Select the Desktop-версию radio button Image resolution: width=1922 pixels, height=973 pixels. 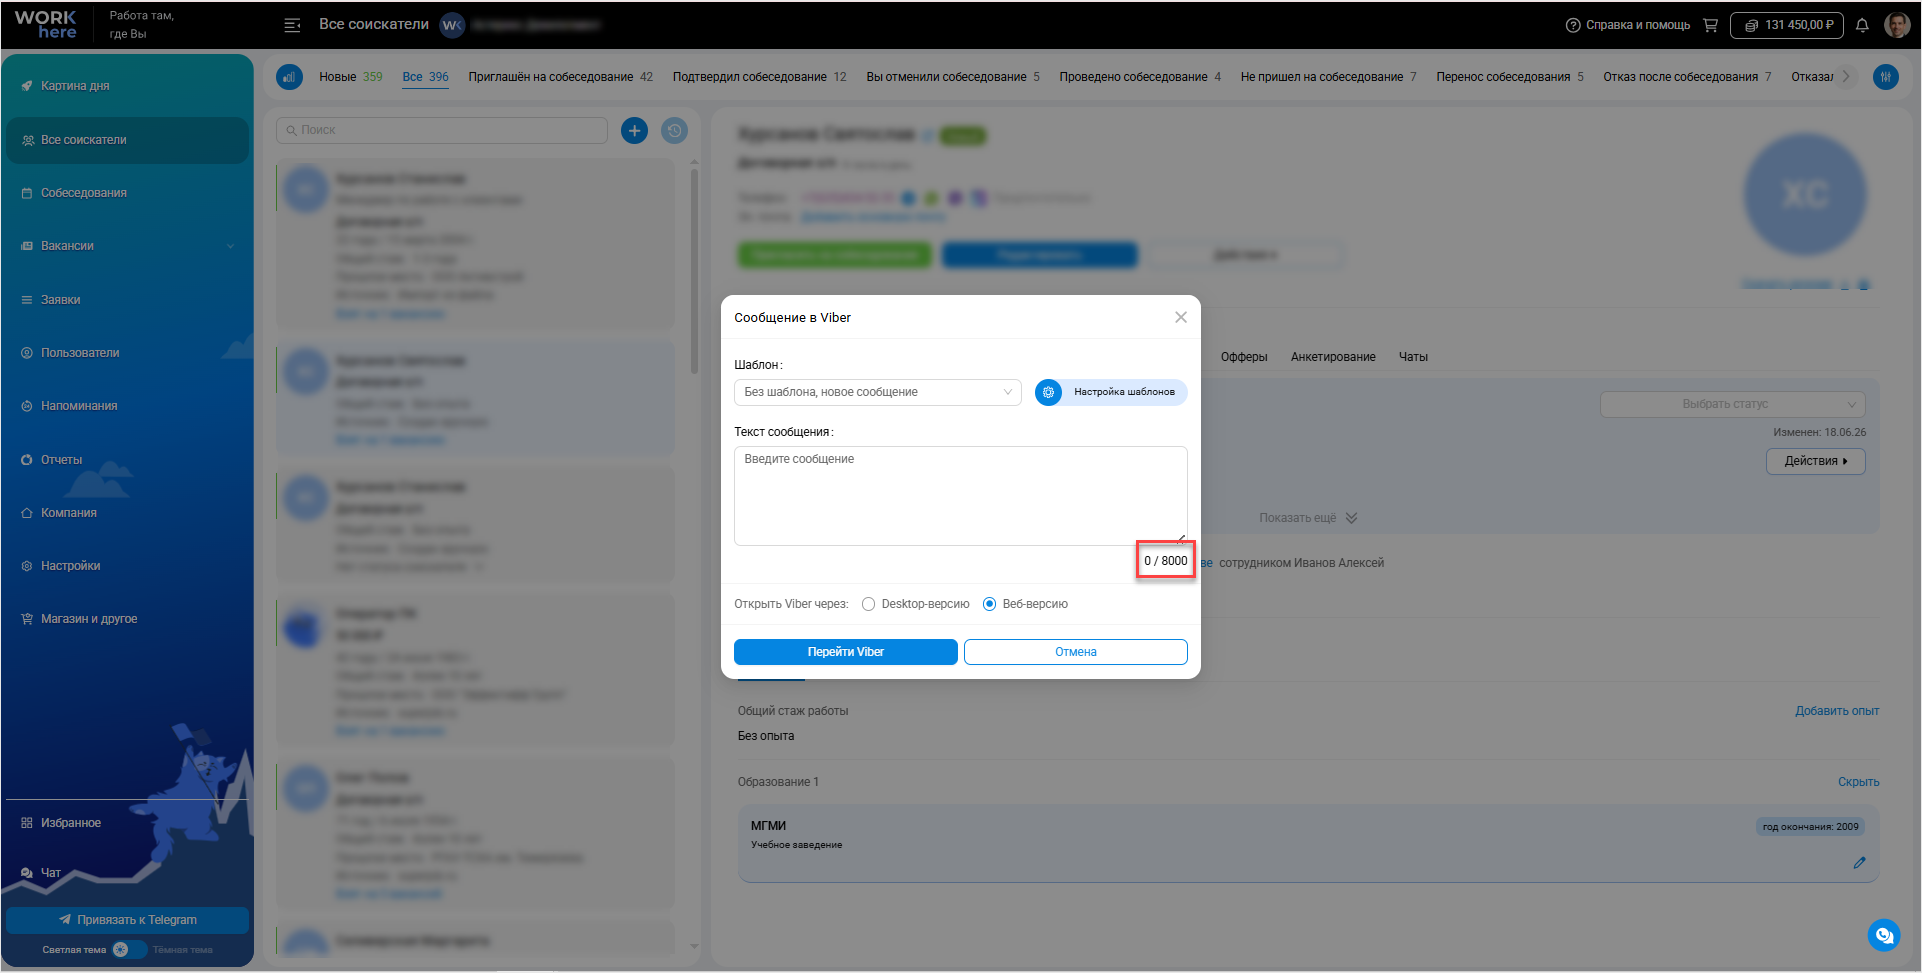point(868,604)
